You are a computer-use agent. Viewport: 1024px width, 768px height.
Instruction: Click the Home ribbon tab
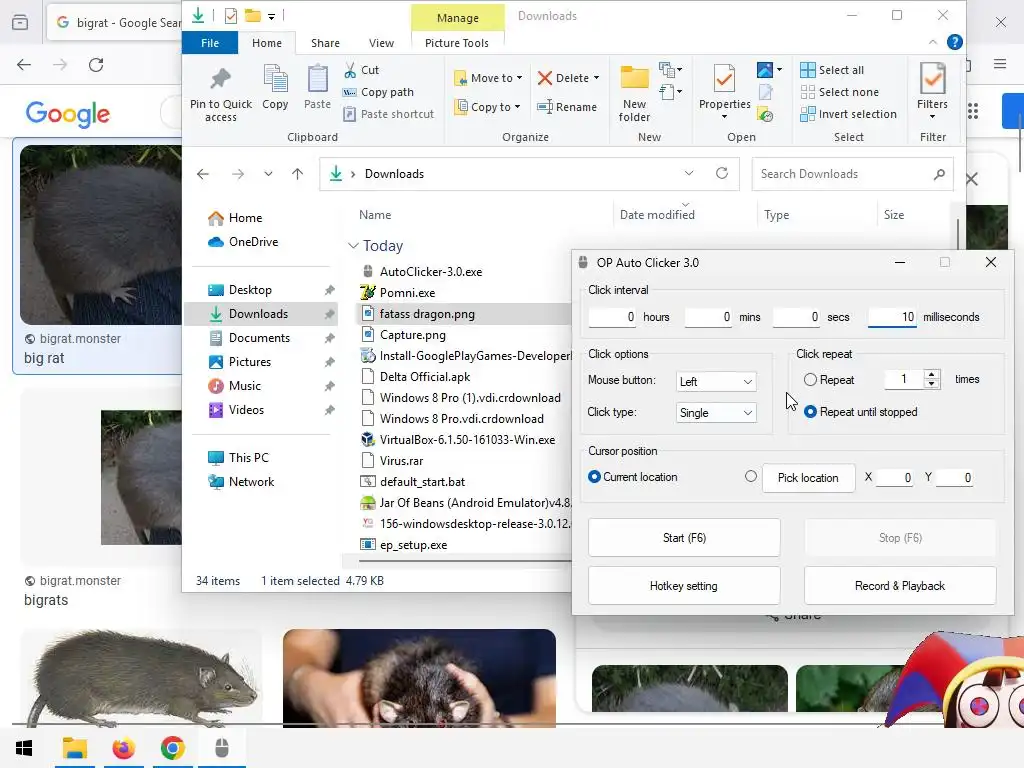tap(267, 43)
